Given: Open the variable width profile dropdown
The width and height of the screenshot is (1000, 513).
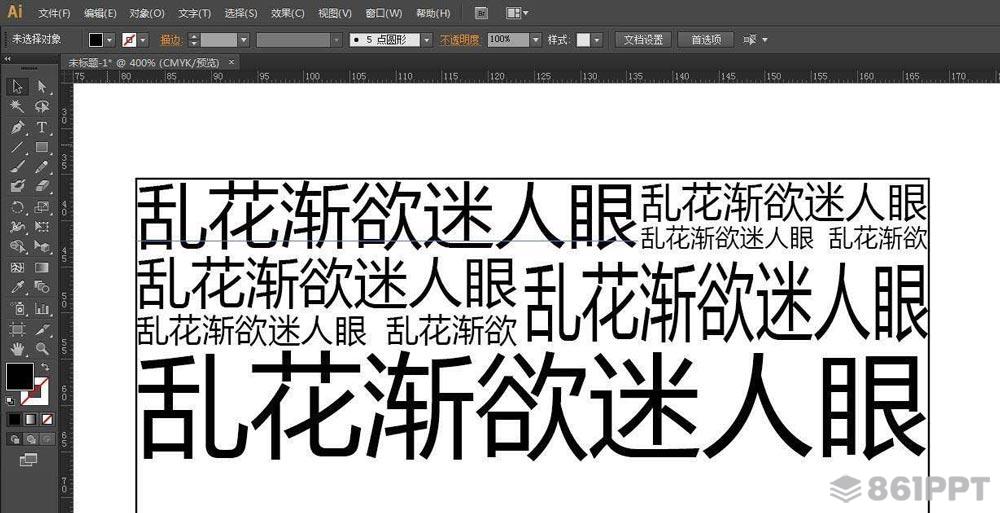Looking at the screenshot, I should pyautogui.click(x=336, y=40).
